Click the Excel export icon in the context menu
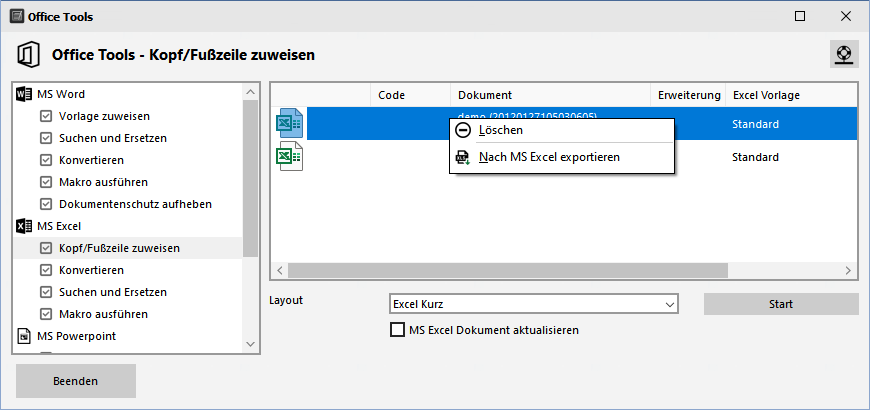The width and height of the screenshot is (870, 410). 462,158
